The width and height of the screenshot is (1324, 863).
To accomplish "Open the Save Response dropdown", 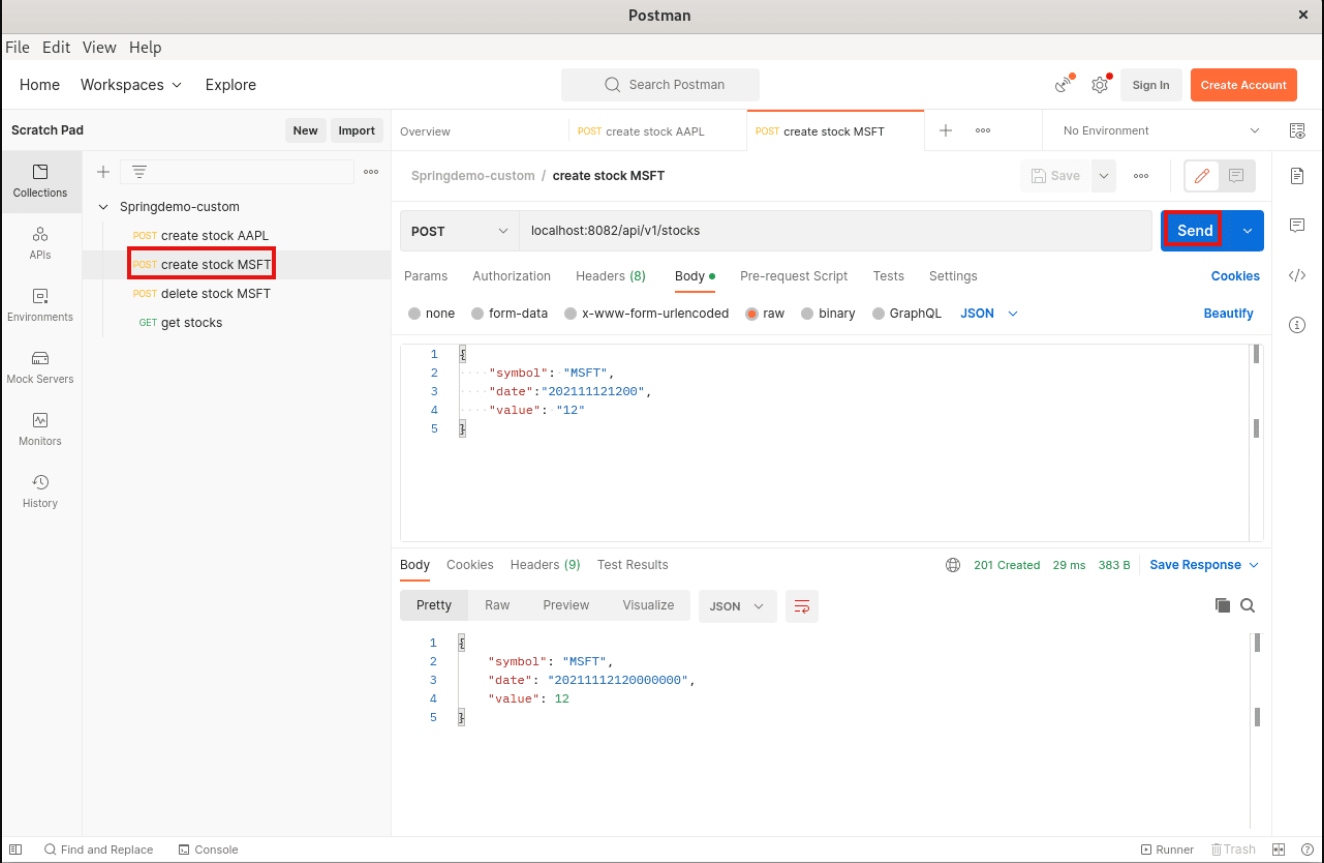I will pos(1204,565).
